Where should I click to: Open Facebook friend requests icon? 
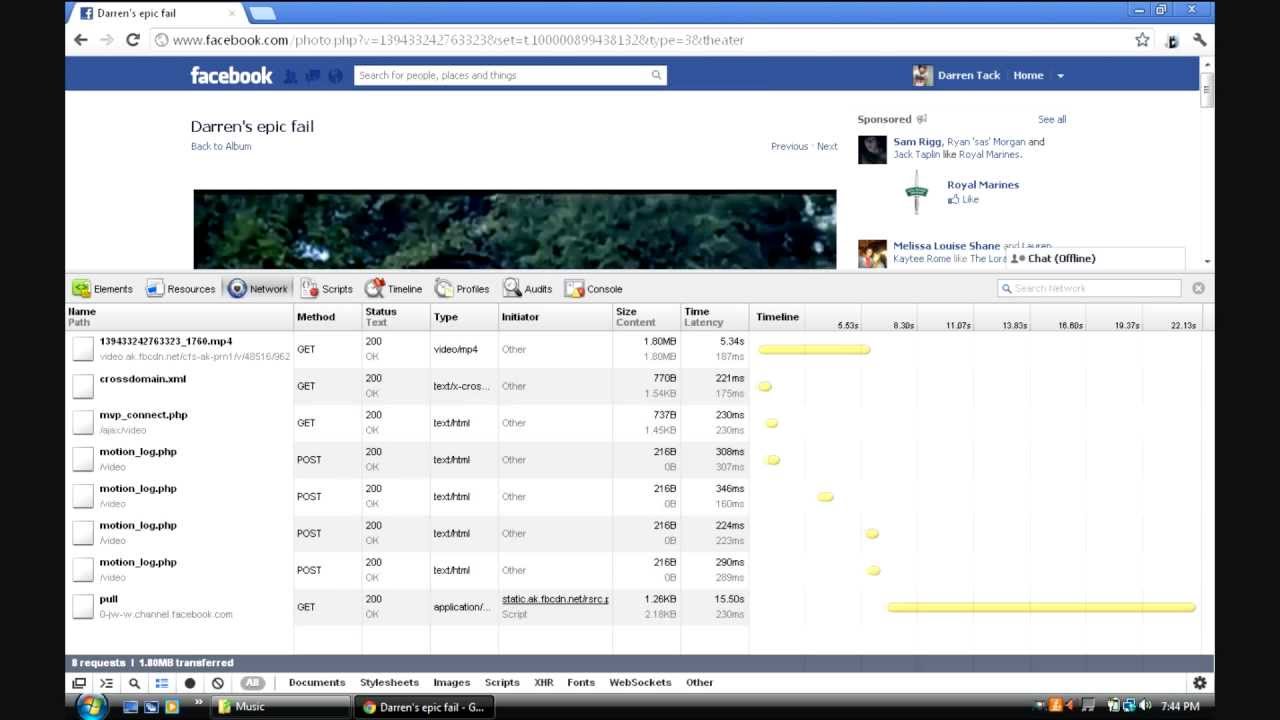pos(290,76)
